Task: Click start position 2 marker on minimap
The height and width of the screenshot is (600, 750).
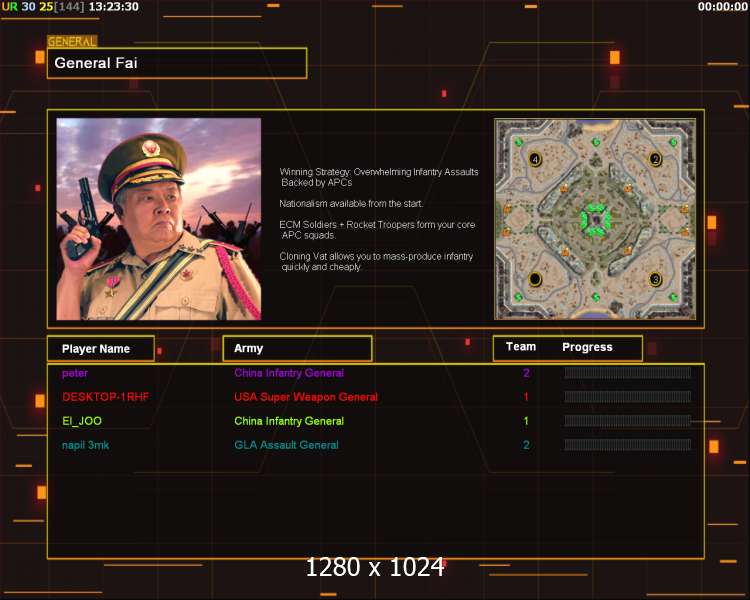Action: pos(655,159)
